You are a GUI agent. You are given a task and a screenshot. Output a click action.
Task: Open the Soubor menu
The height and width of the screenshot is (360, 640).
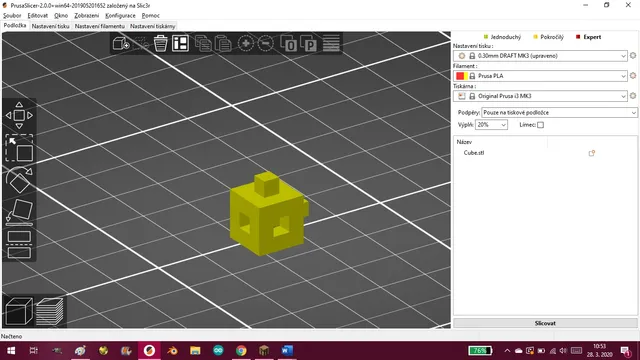[12, 16]
